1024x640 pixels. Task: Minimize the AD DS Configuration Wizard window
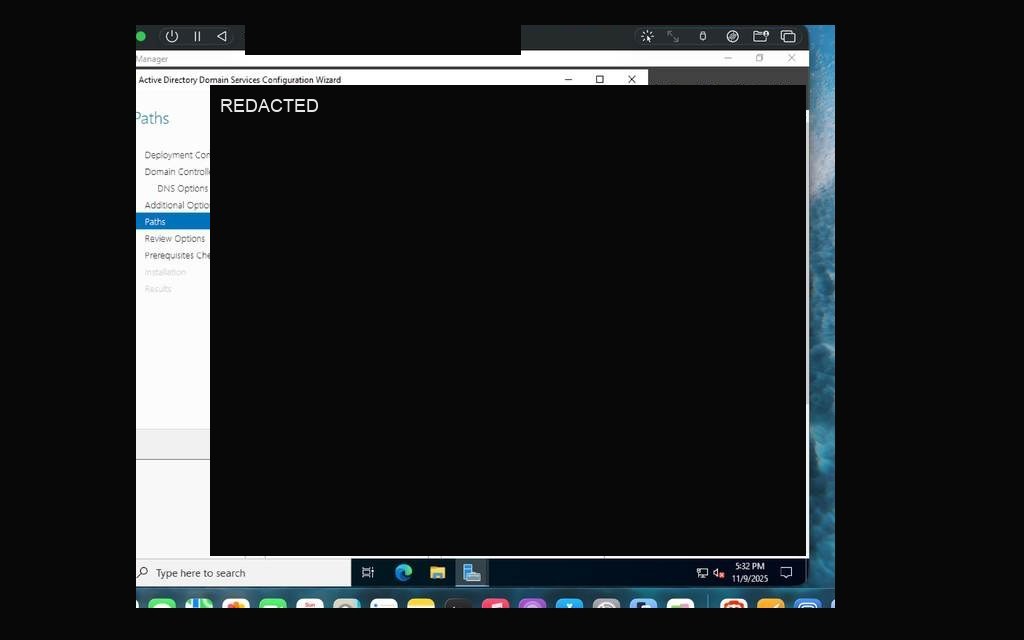[568, 79]
